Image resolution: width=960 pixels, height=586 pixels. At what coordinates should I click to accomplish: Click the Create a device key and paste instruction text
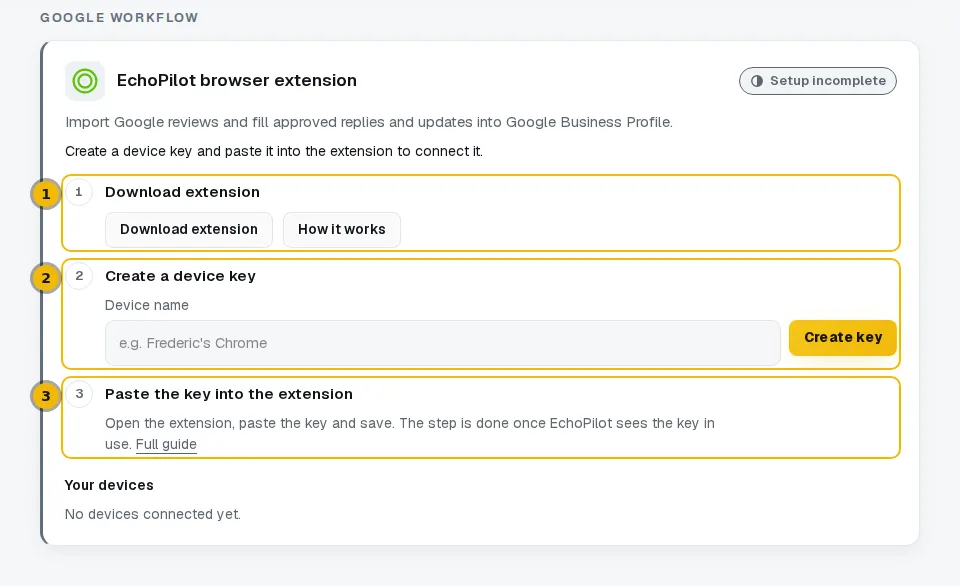[274, 151]
